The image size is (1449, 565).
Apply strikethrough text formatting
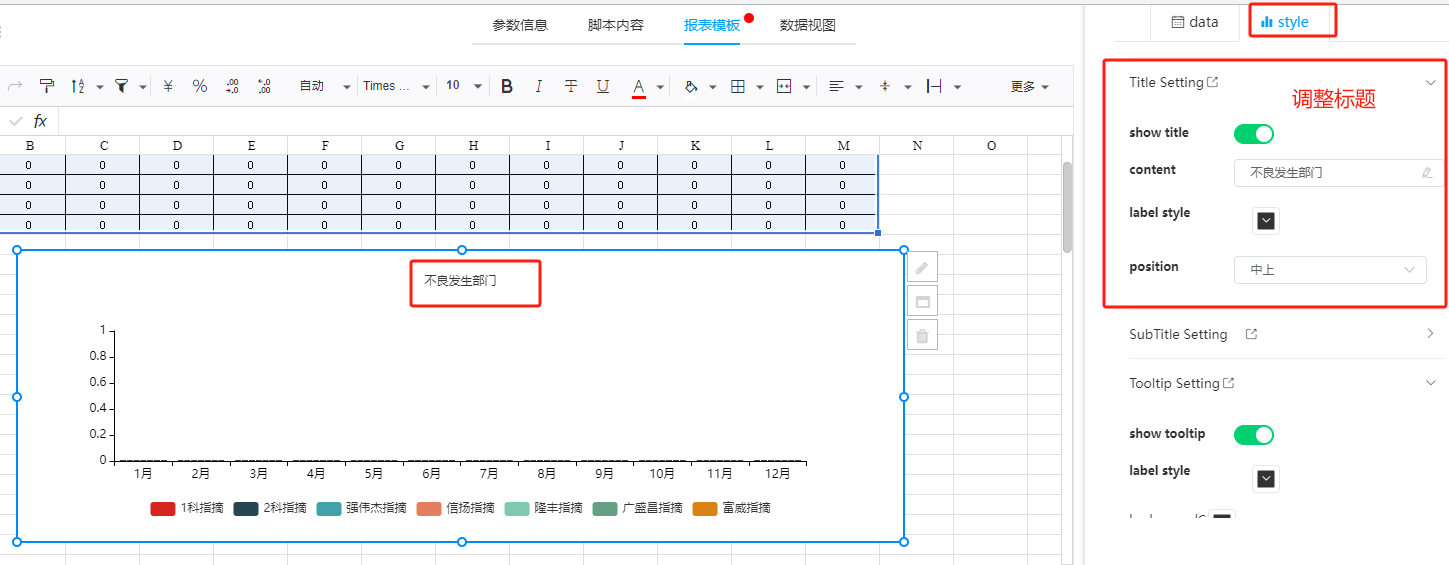pyautogui.click(x=571, y=86)
